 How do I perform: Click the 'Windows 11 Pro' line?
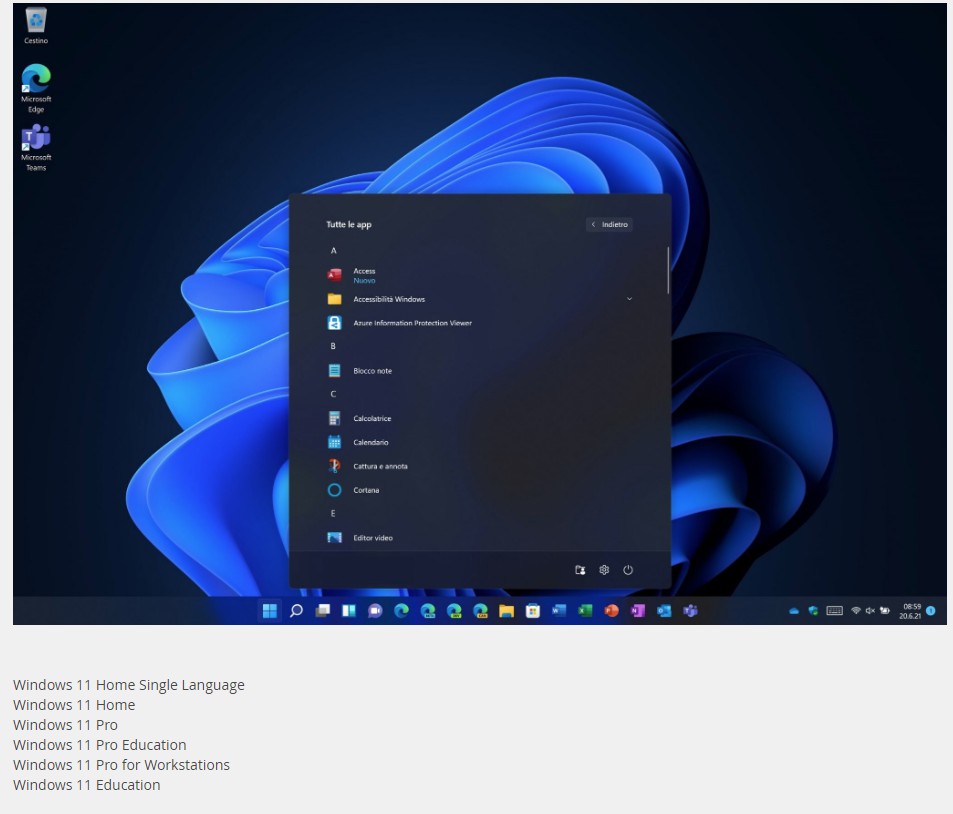coord(66,725)
